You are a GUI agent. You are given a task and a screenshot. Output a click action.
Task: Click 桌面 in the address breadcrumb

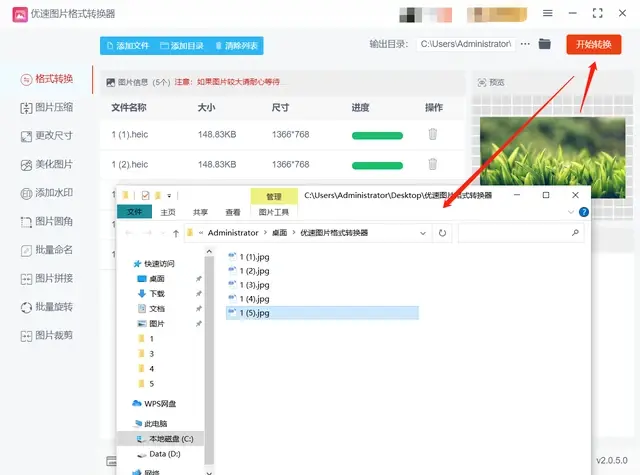pyautogui.click(x=280, y=233)
